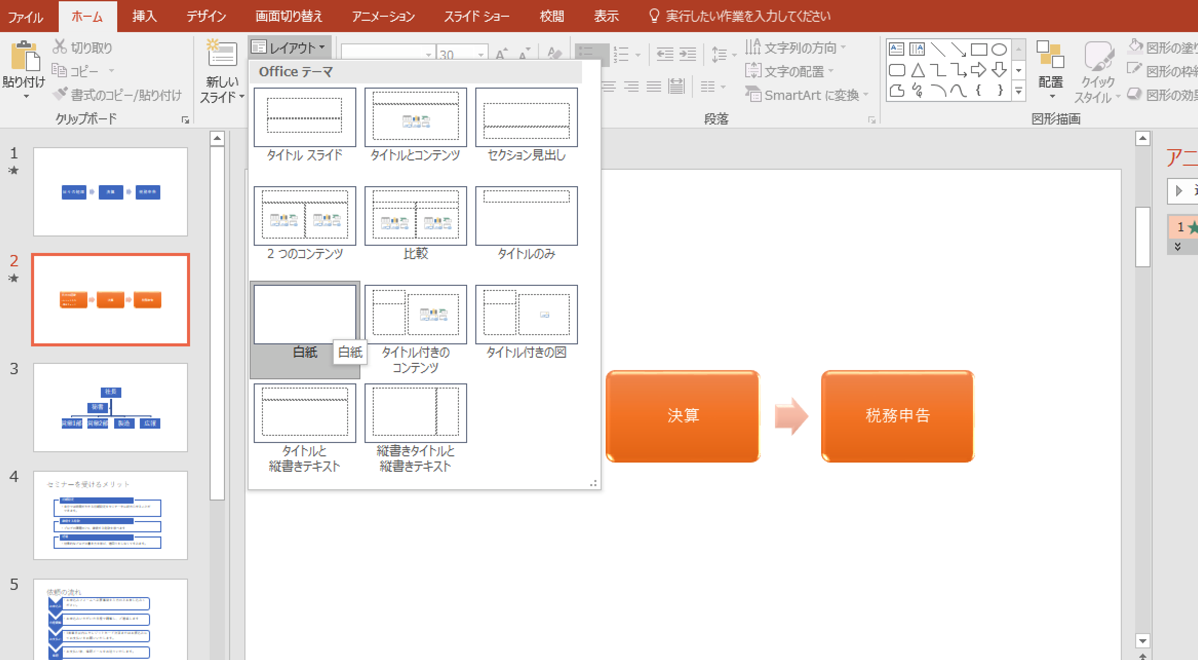Click the New Slide (新しいスライド) icon

tap(222, 54)
